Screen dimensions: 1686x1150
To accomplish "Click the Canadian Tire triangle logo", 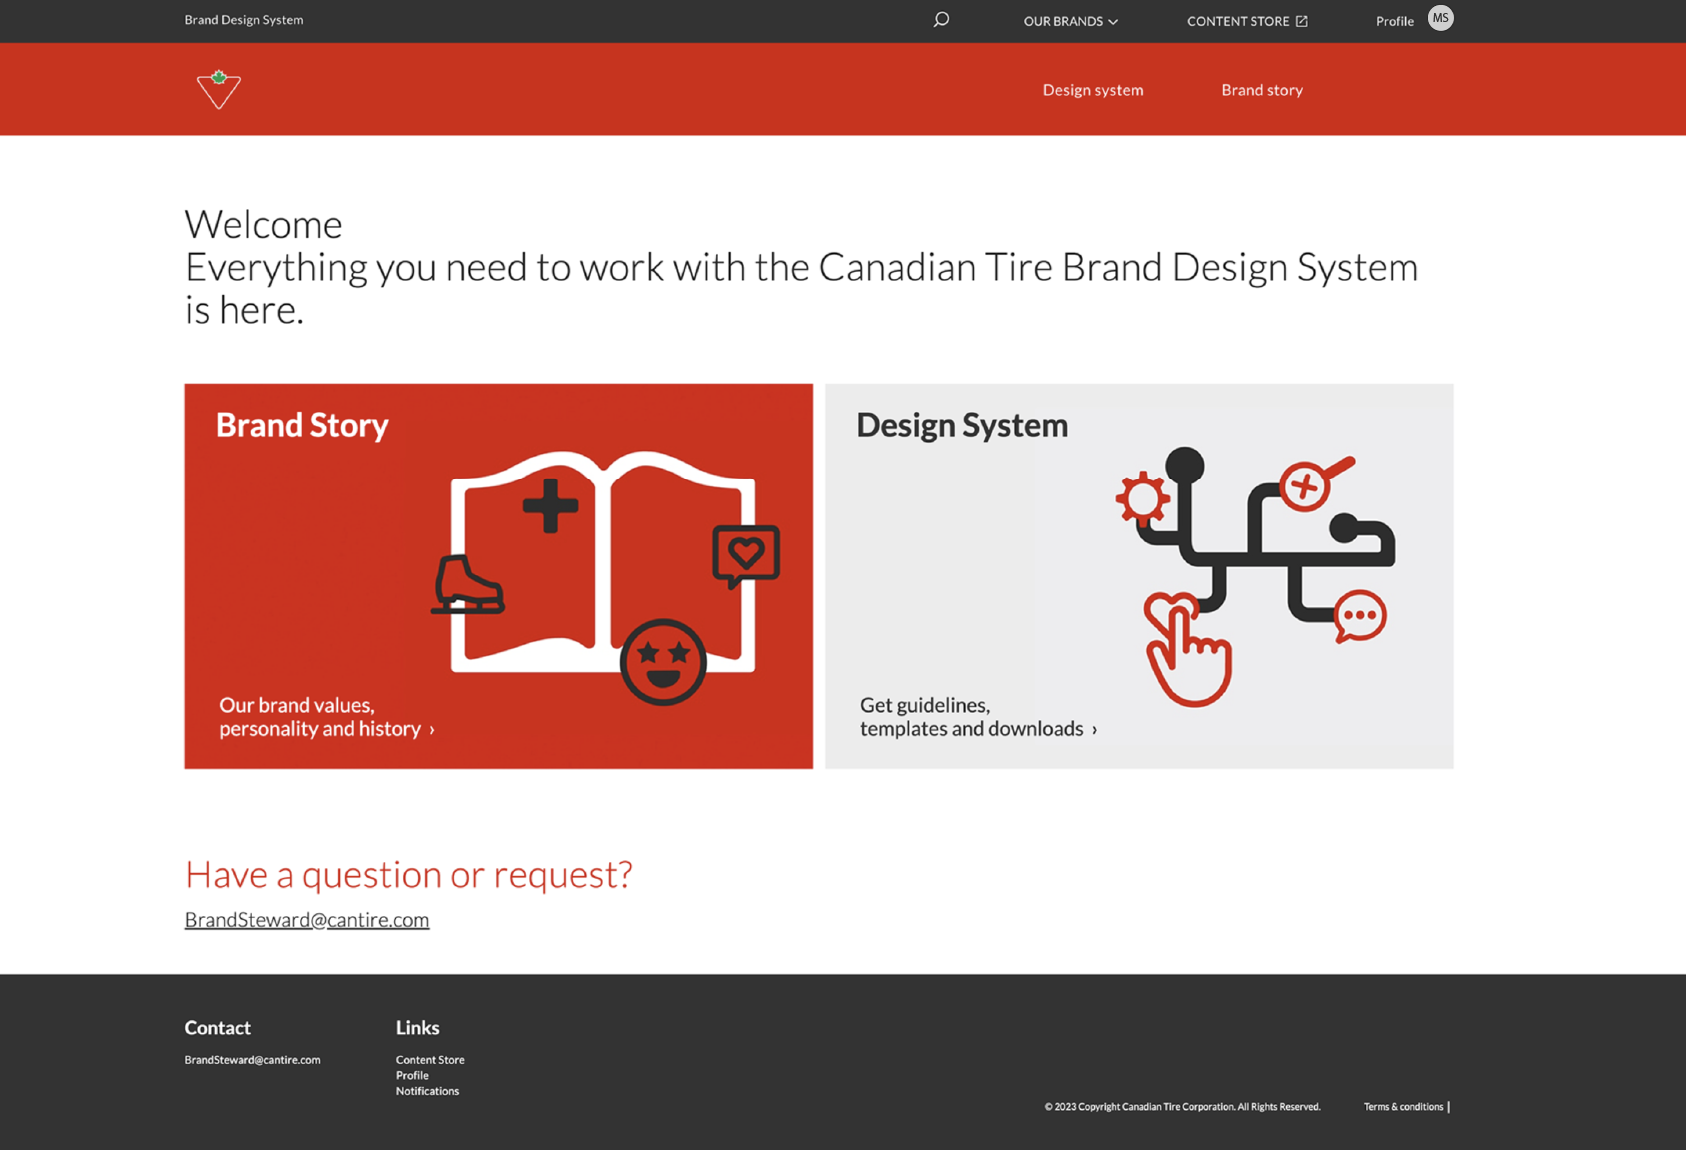I will pos(219,89).
